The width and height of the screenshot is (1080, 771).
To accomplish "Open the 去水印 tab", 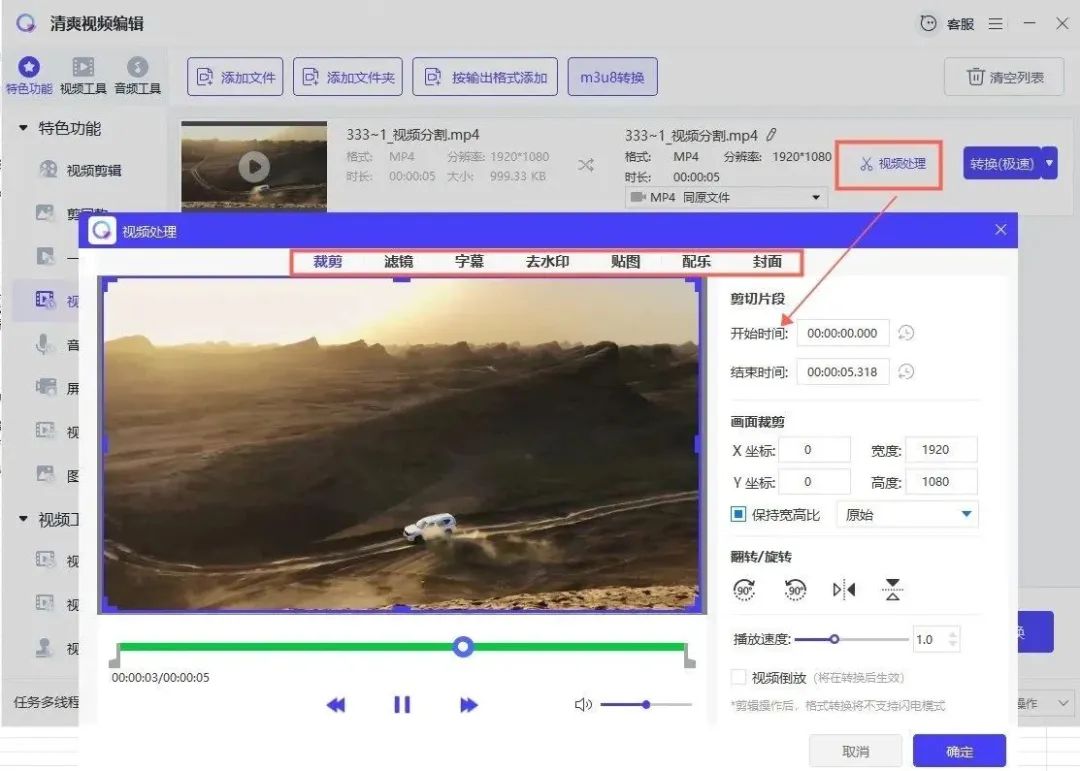I will (547, 262).
